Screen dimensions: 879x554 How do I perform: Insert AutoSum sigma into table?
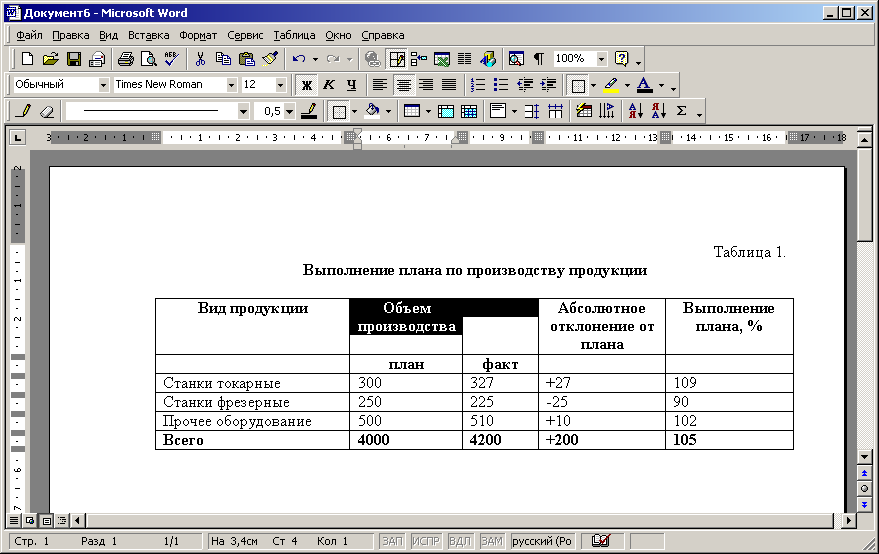682,111
